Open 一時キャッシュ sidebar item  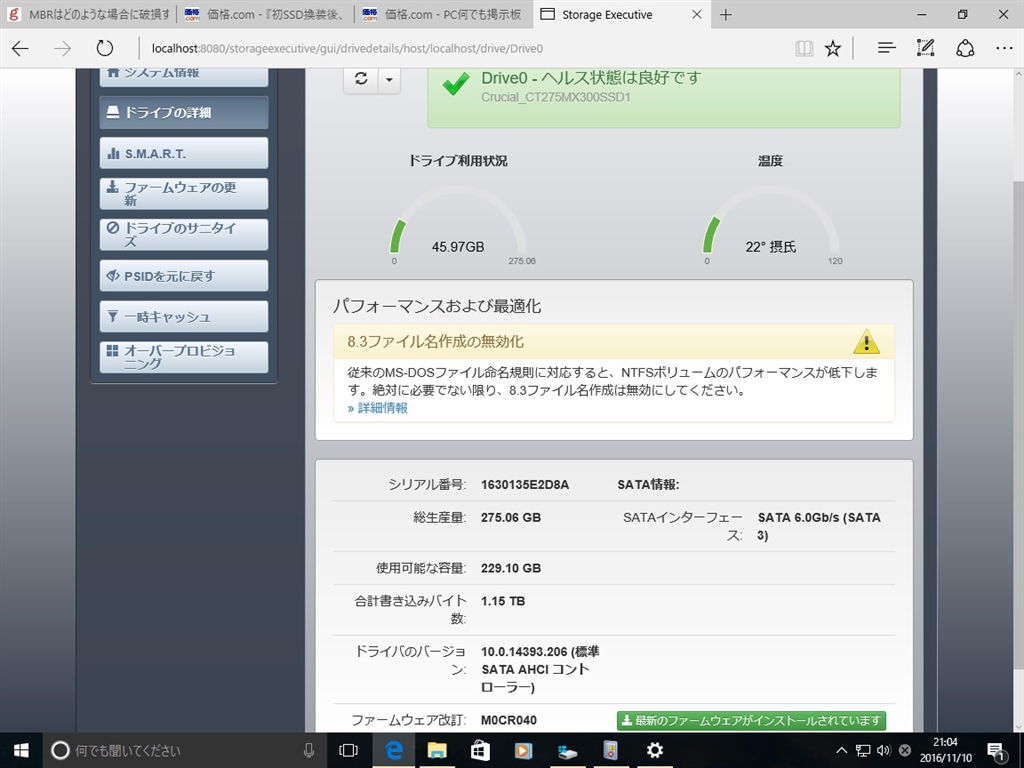(x=184, y=317)
